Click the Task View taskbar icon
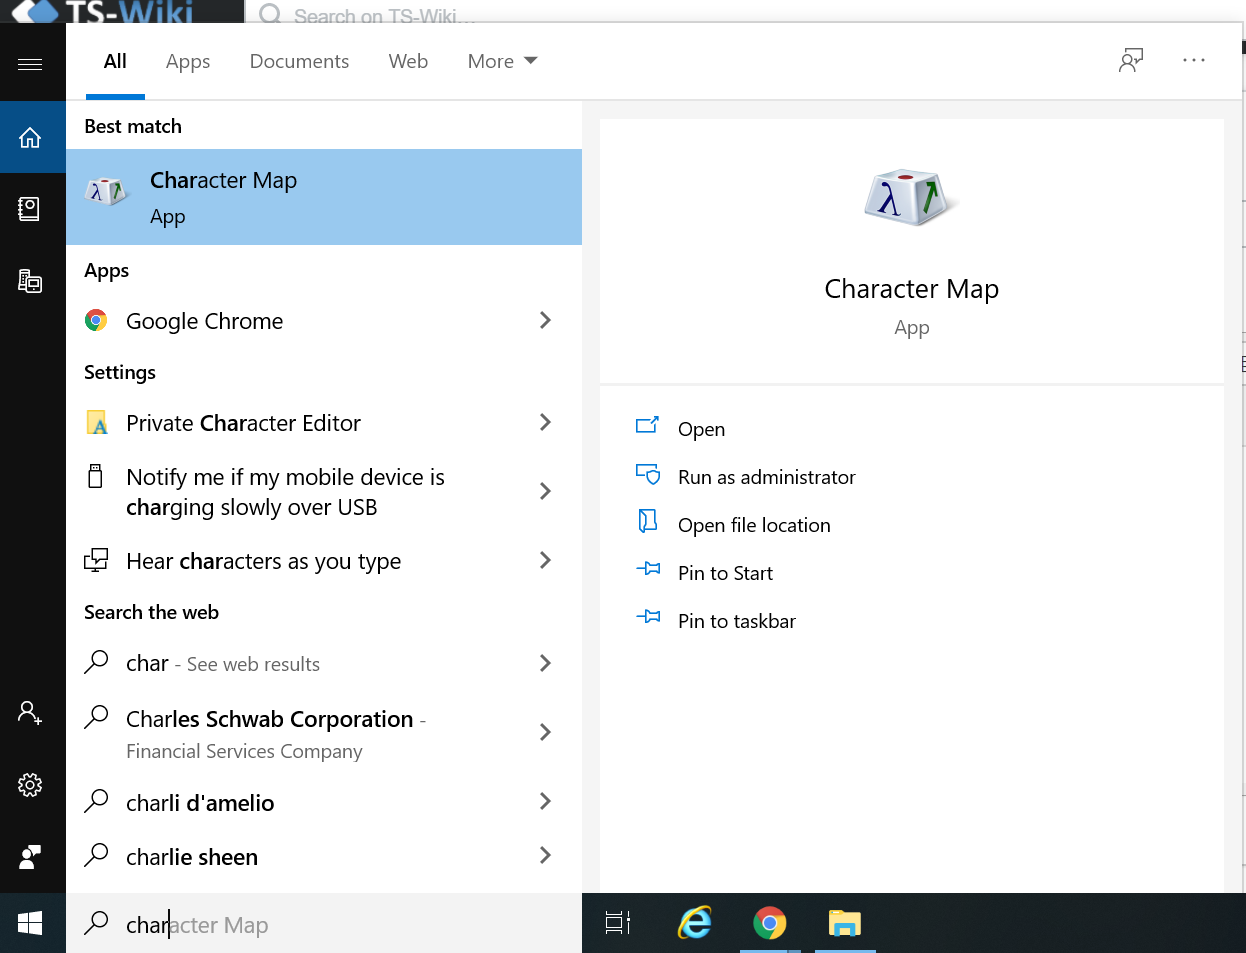Image resolution: width=1246 pixels, height=953 pixels. (618, 923)
